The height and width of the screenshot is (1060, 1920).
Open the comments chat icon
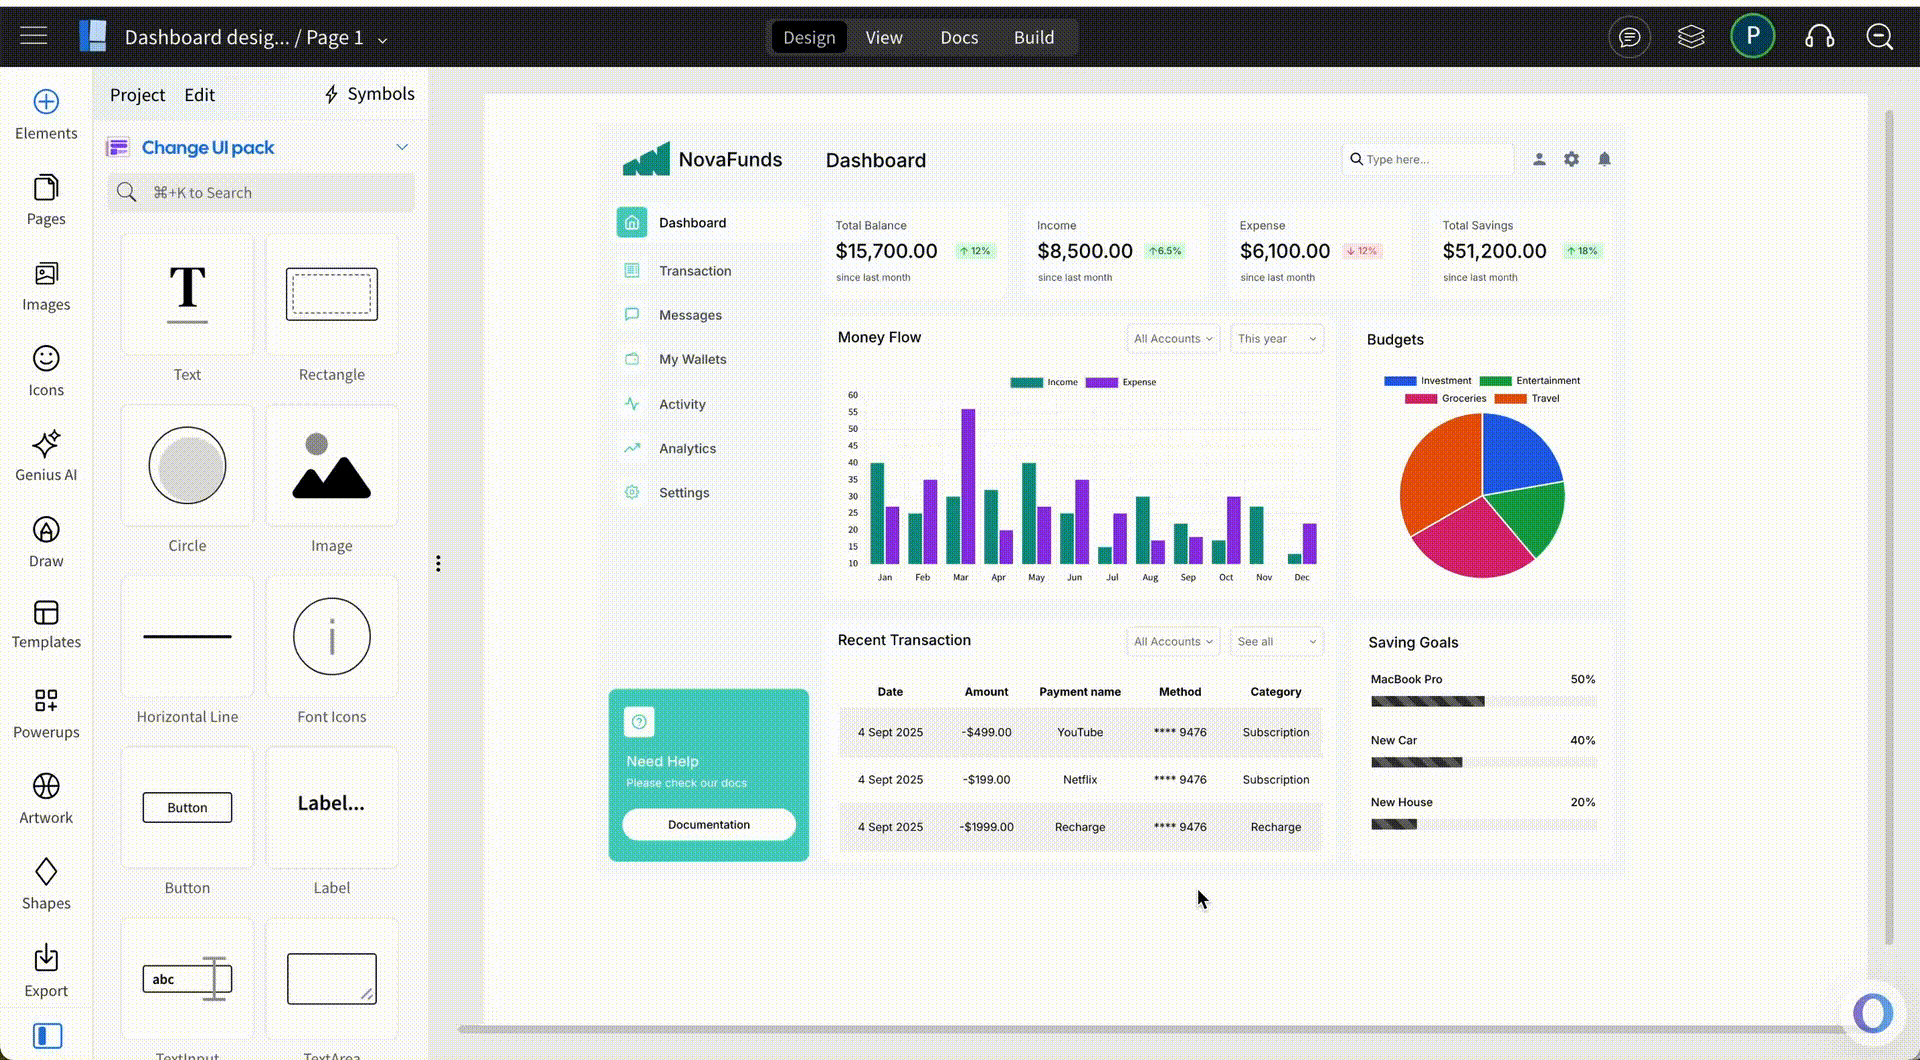point(1629,37)
